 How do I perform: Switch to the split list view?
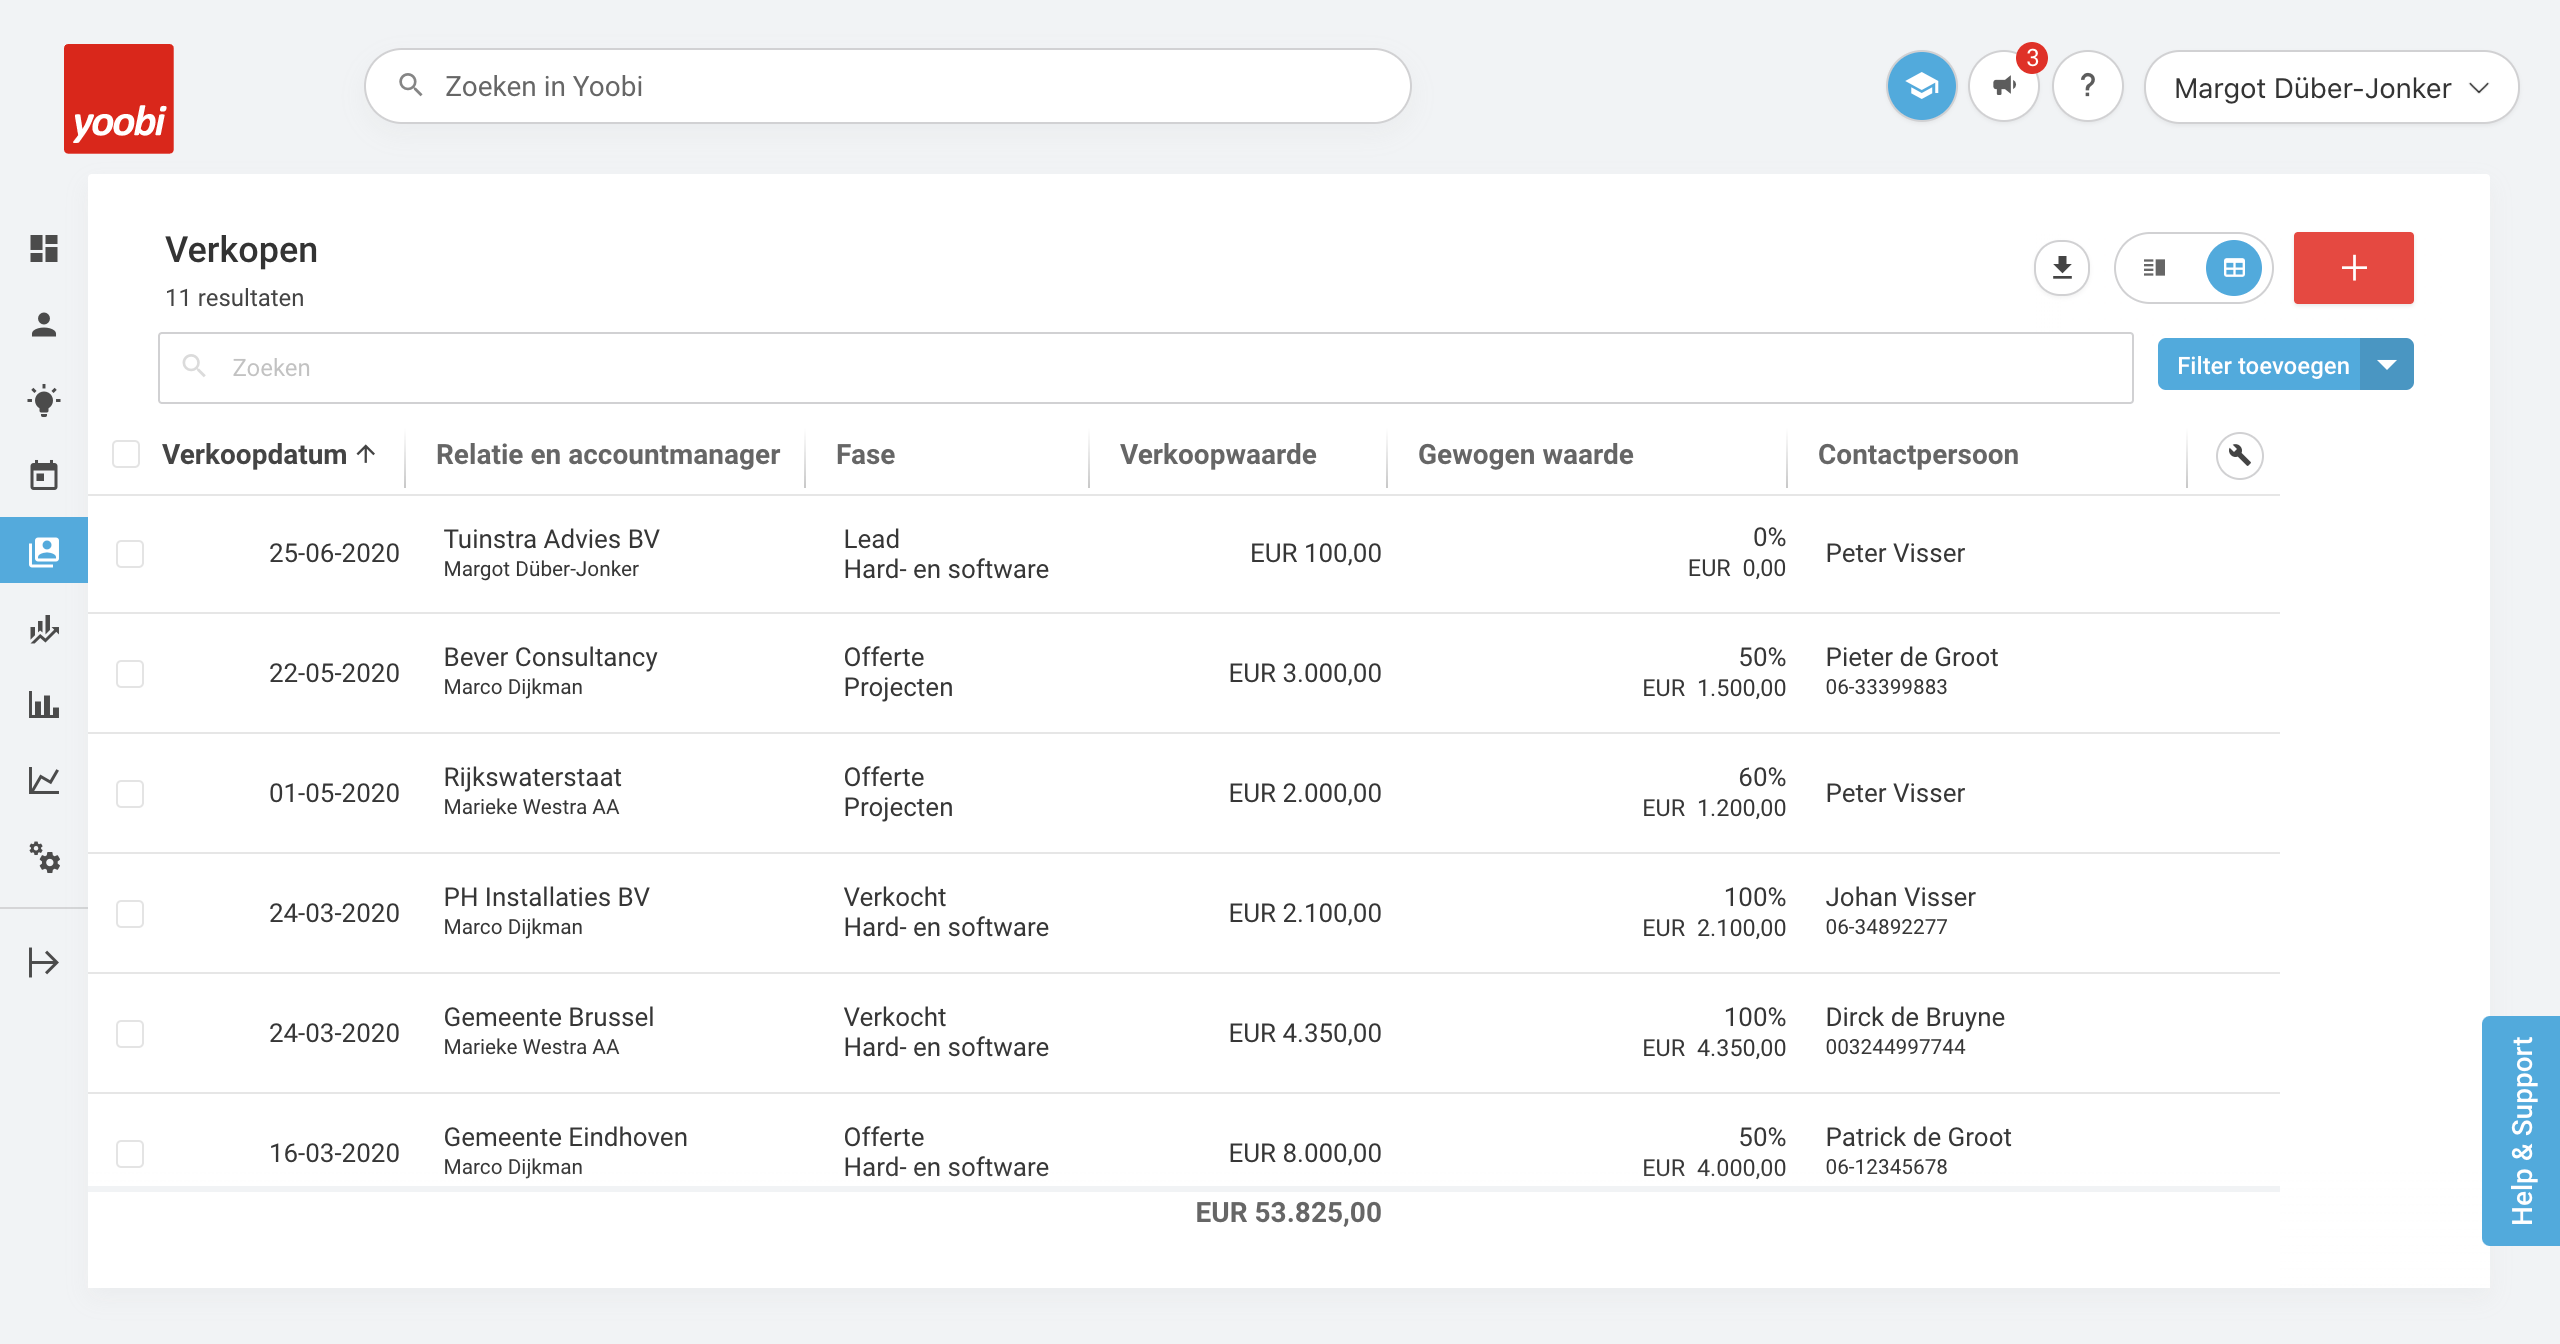(2154, 268)
